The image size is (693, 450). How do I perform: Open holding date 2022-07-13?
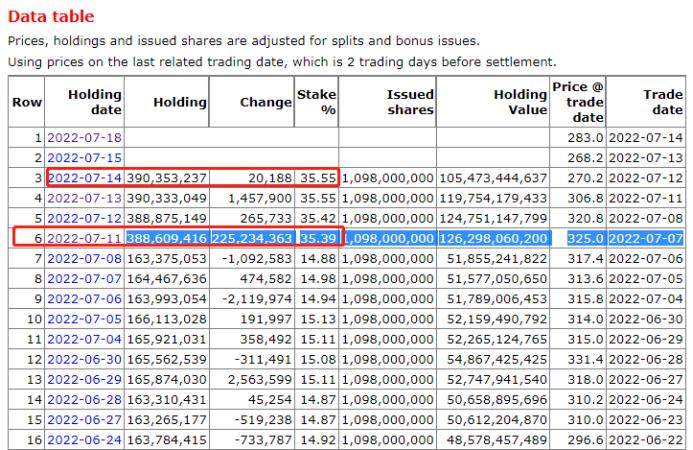click(84, 198)
